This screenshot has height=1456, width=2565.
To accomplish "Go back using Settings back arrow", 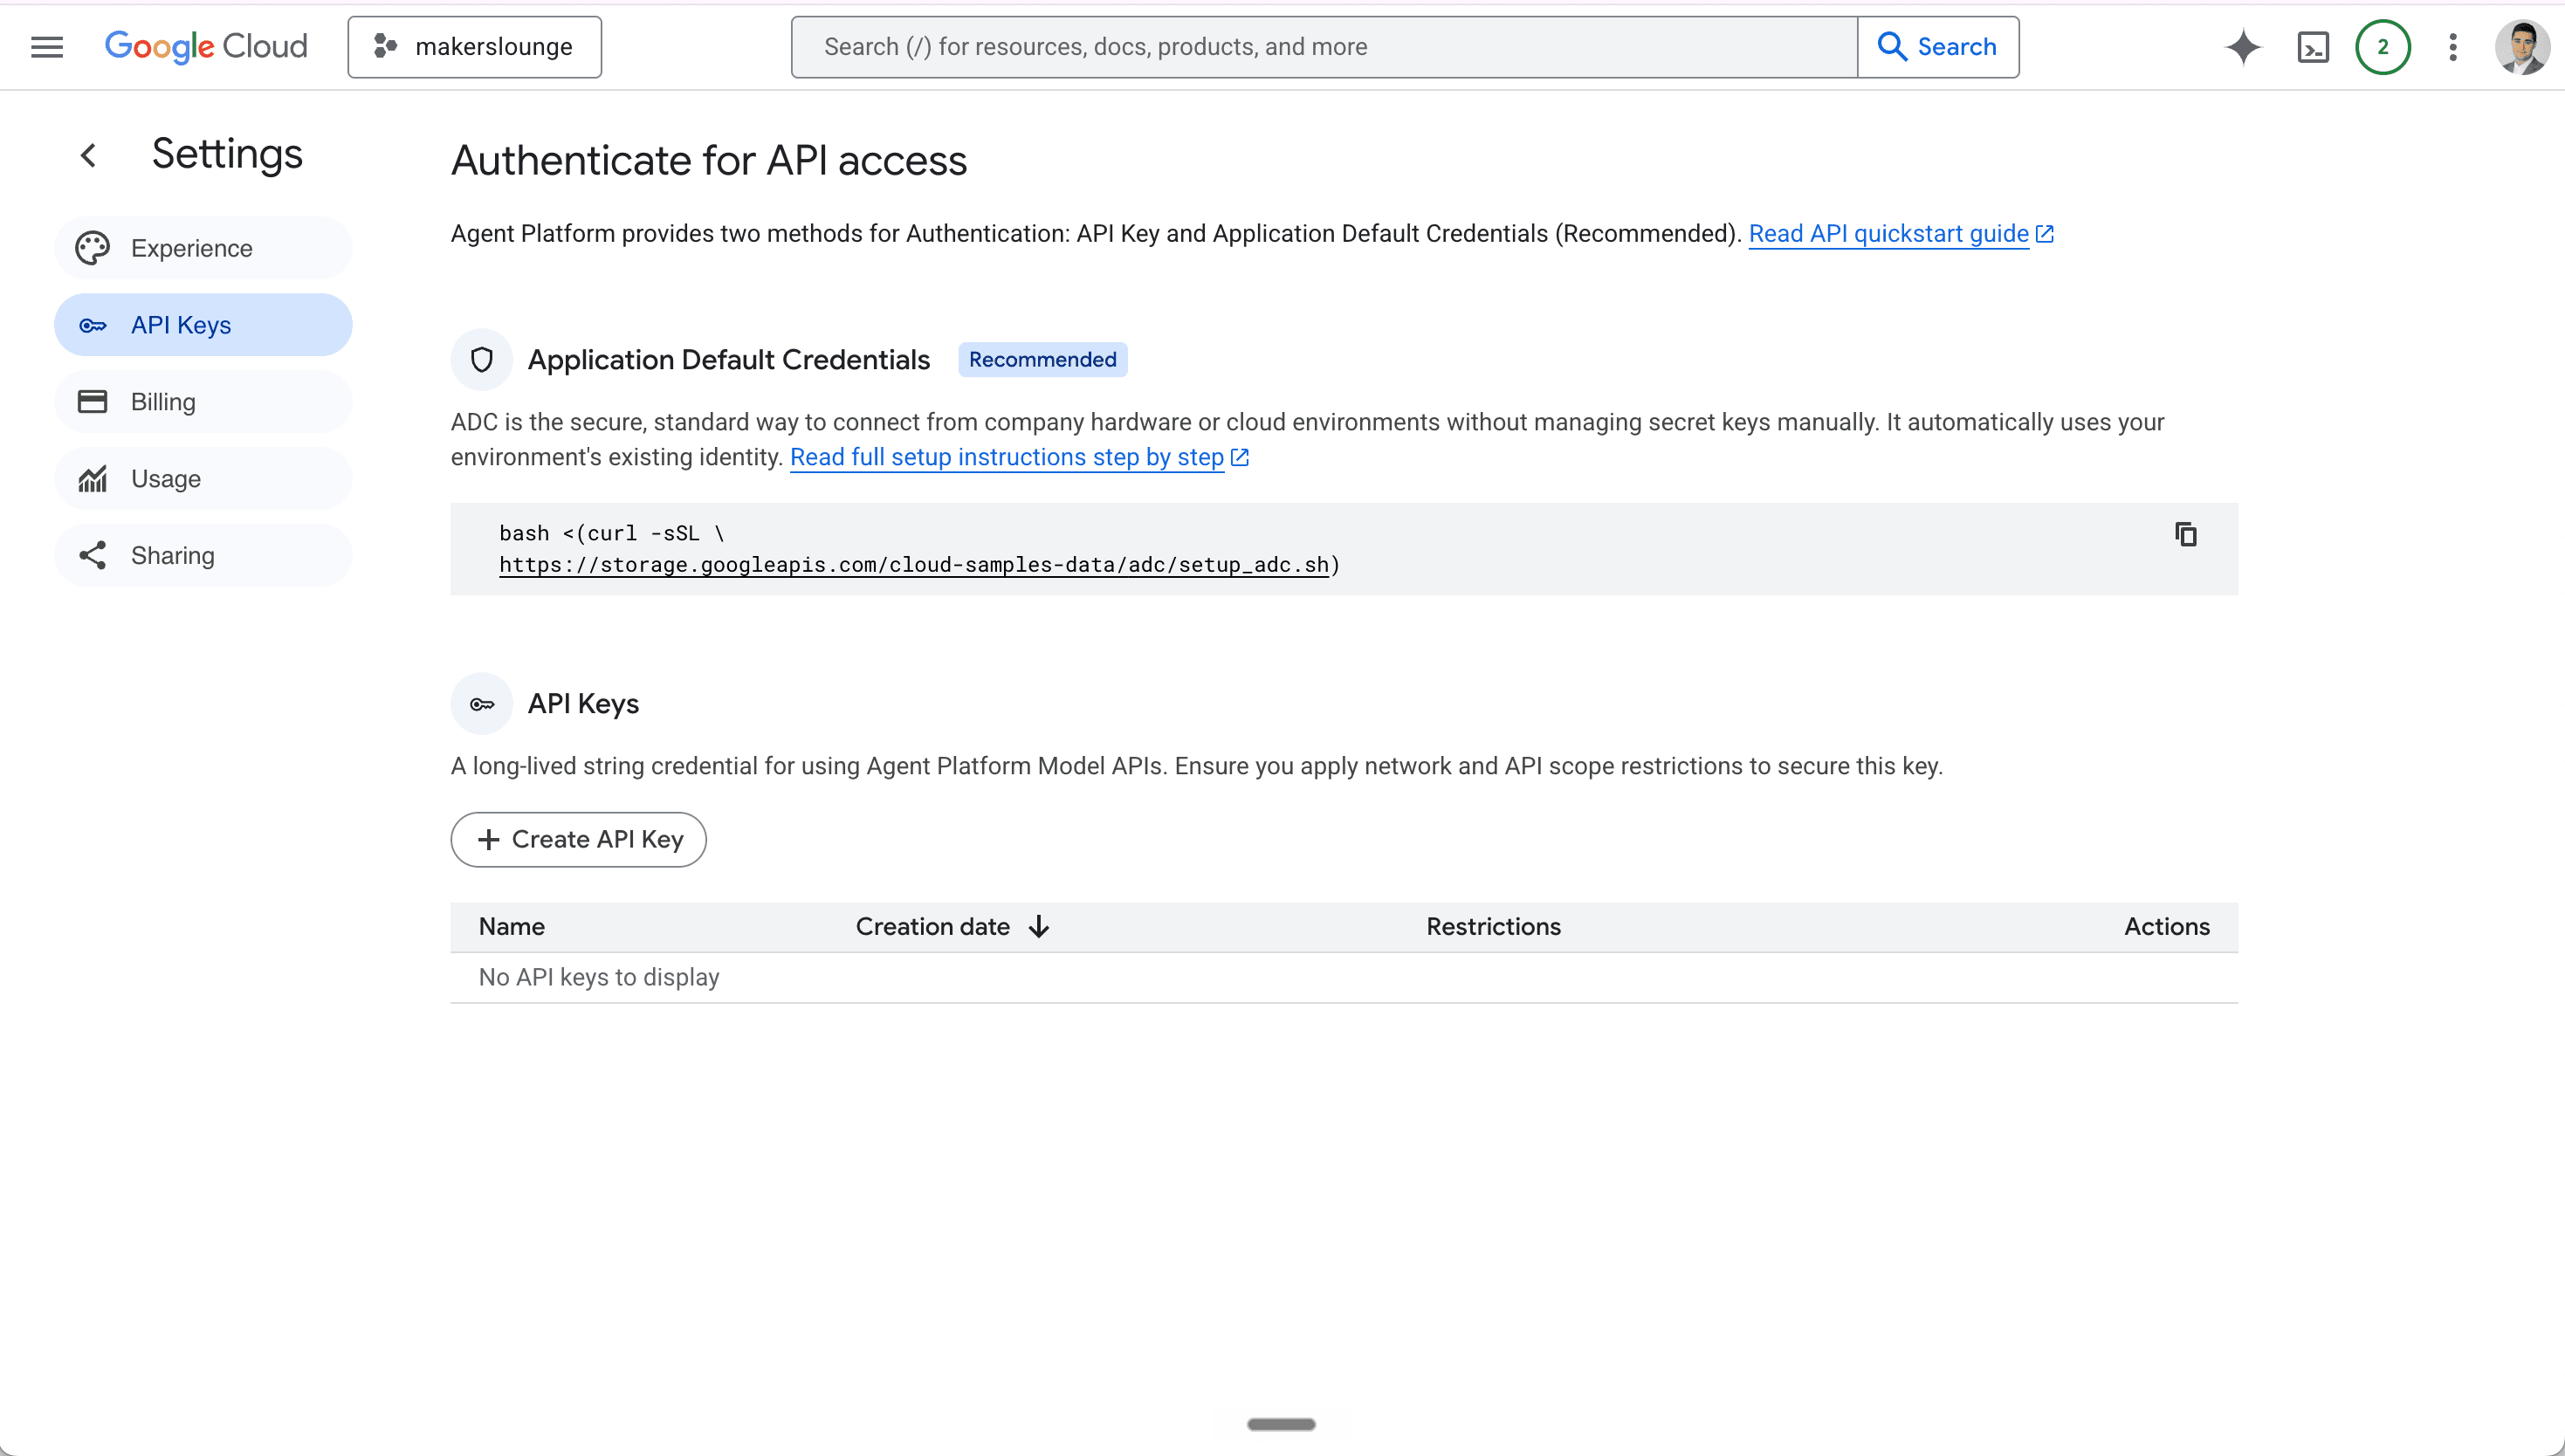I will coord(88,155).
